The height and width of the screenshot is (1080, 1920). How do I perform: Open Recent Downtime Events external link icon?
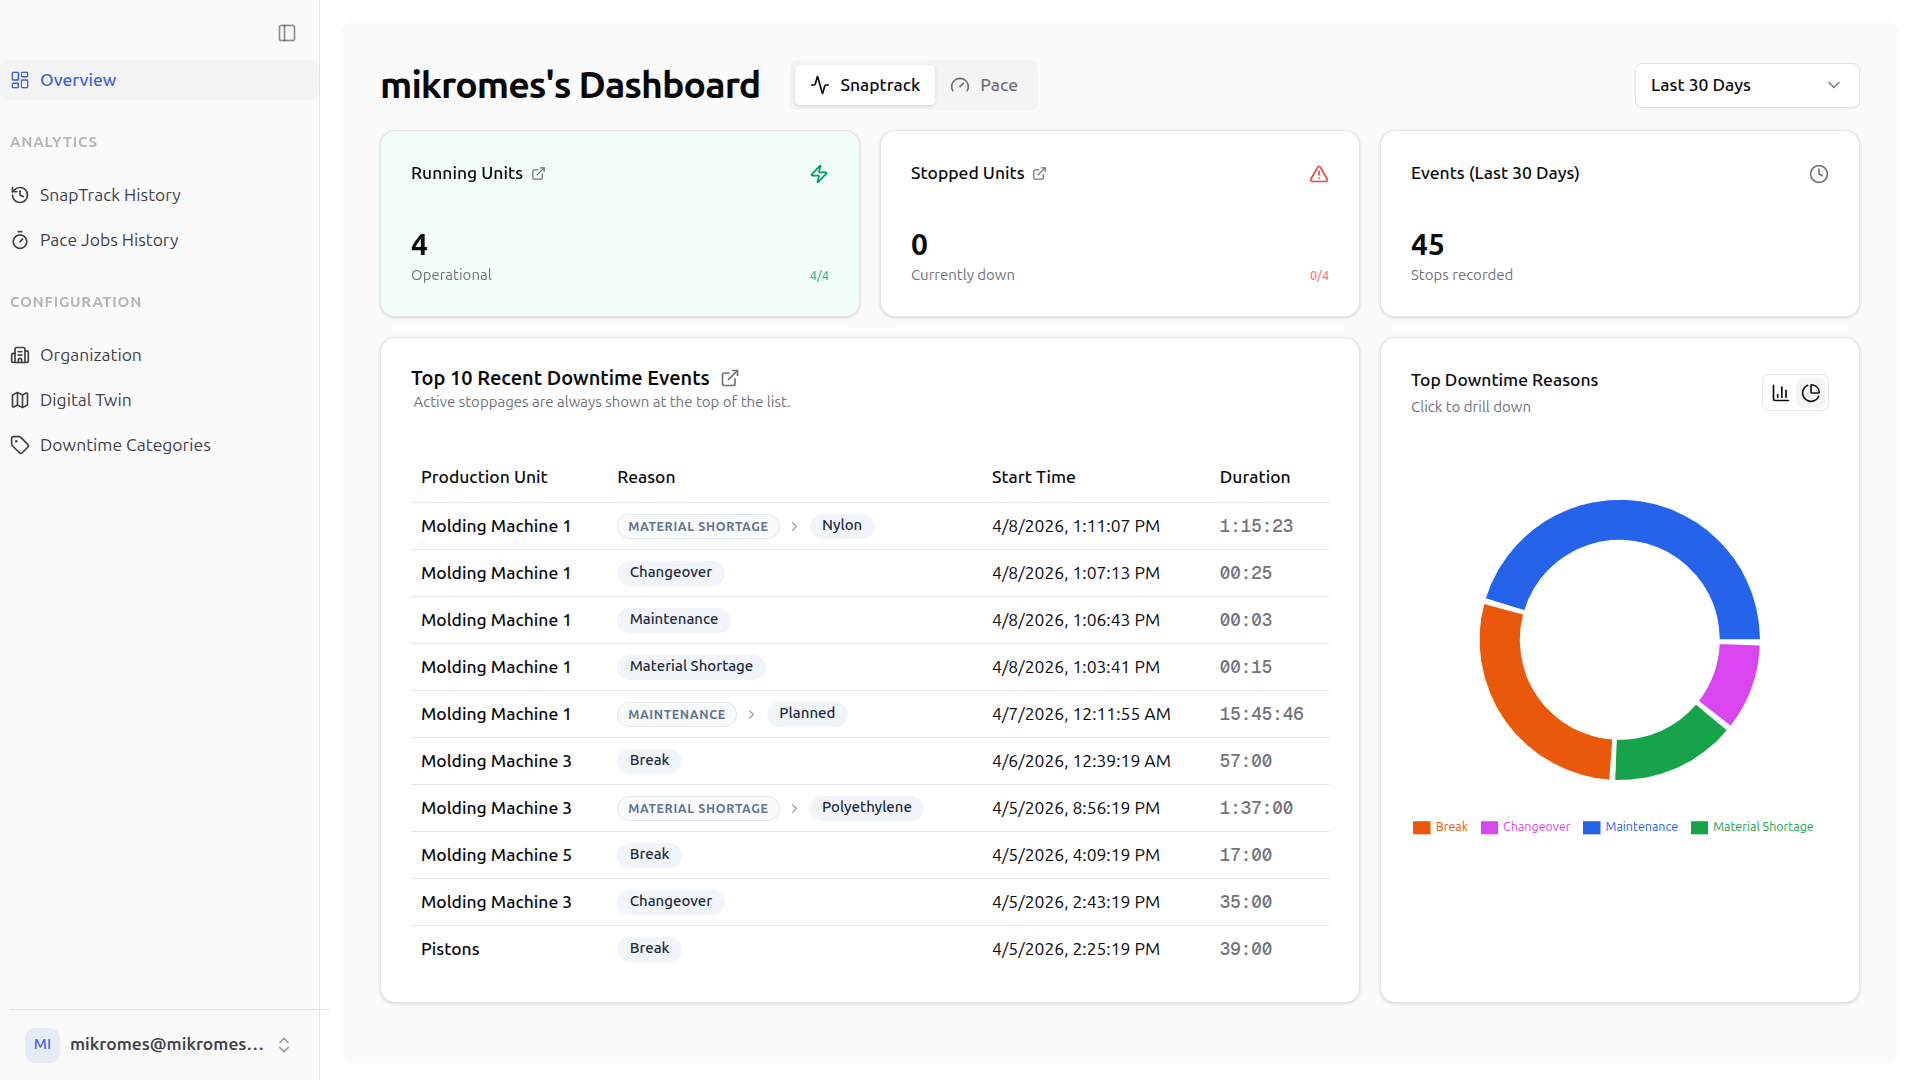(x=730, y=378)
